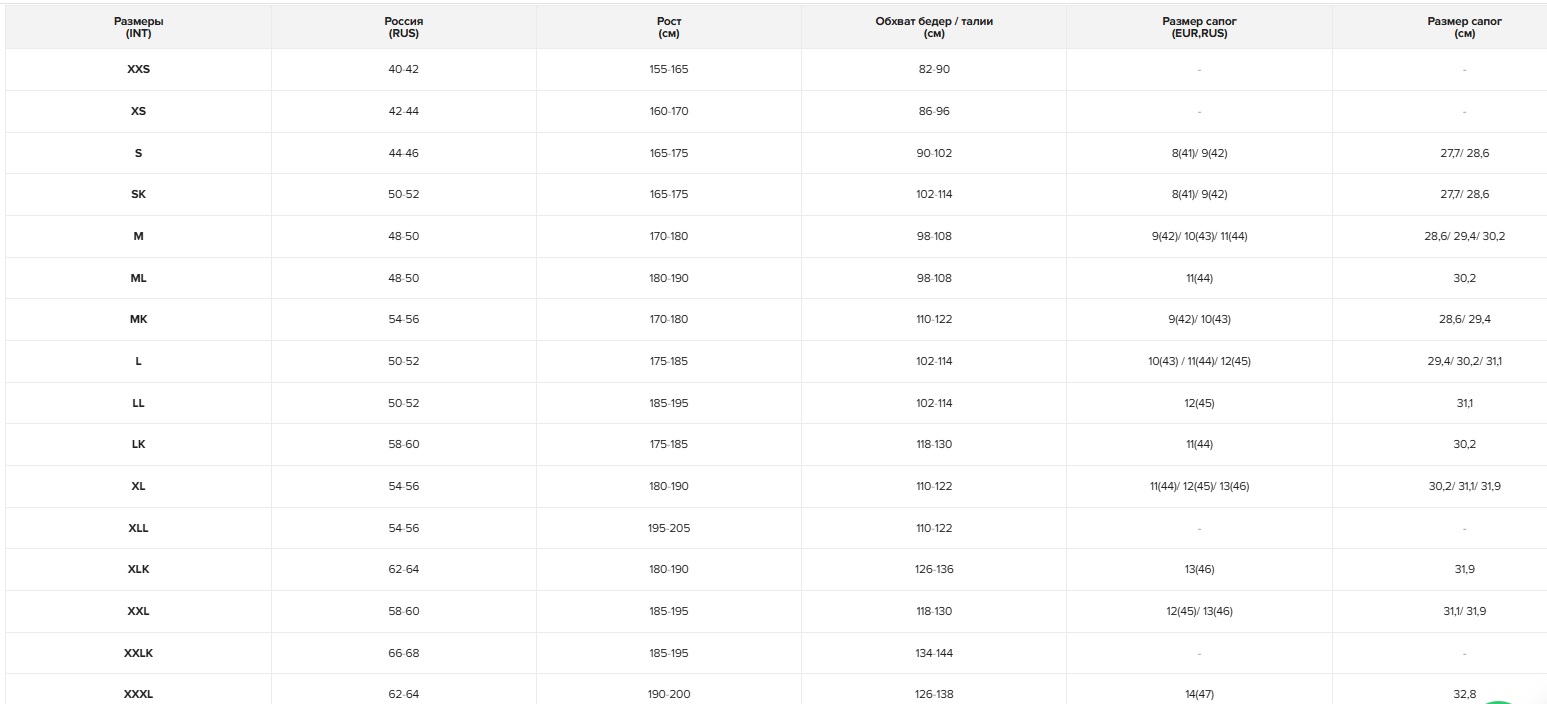Click the "Россия (RUS)" column header
This screenshot has width=1547, height=704.
tap(403, 27)
